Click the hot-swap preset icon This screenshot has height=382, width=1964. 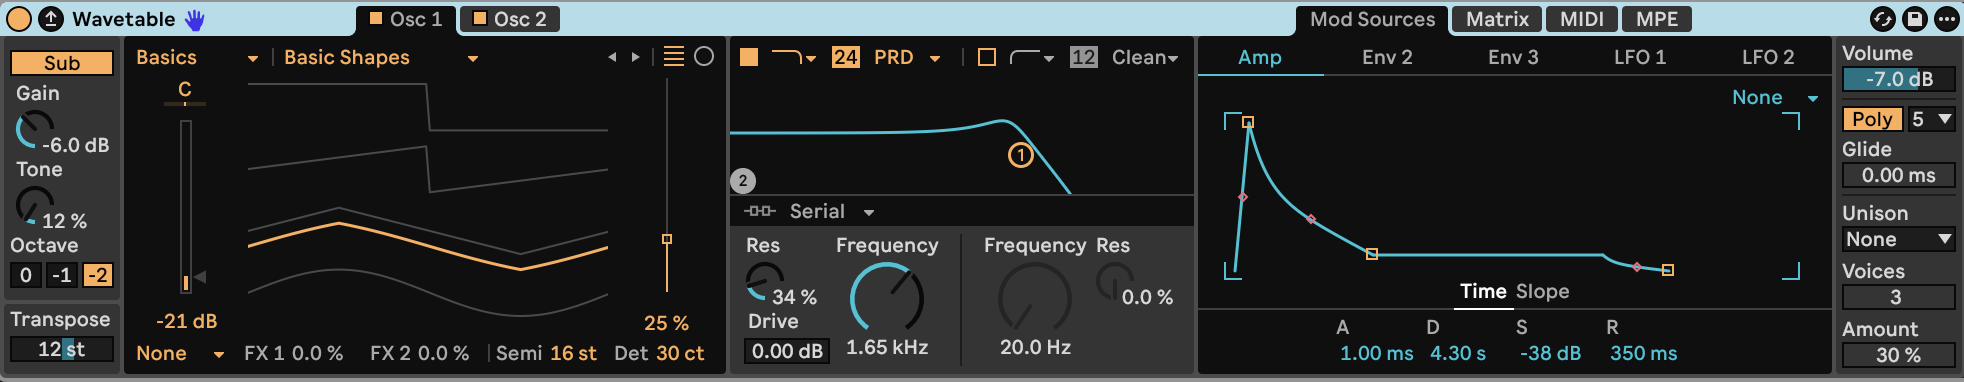tap(1882, 19)
